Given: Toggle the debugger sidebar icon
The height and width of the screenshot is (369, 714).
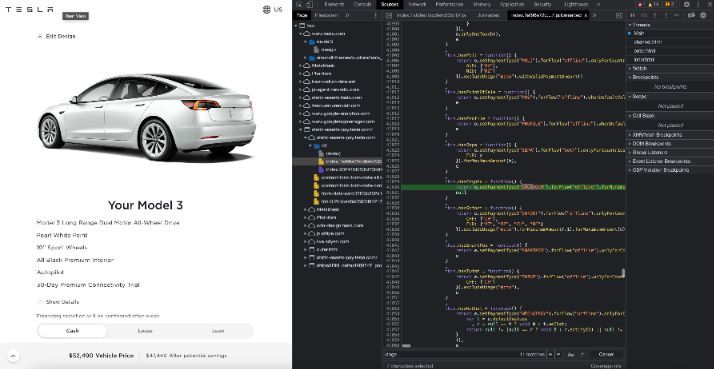Looking at the screenshot, I should coord(619,15).
